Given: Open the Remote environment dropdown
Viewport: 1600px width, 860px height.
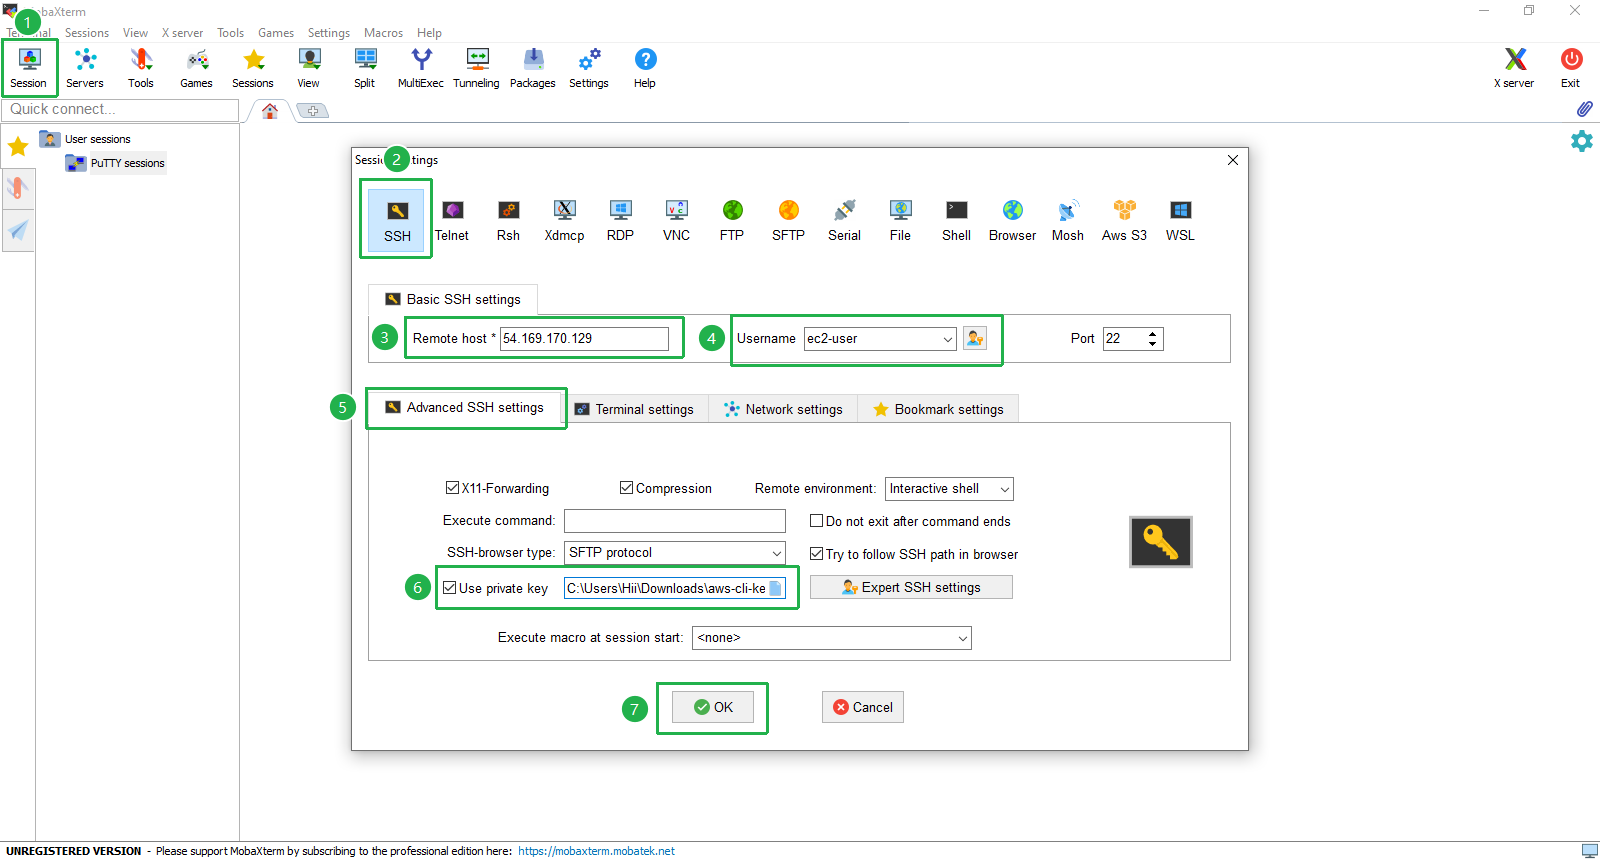Looking at the screenshot, I should (949, 489).
